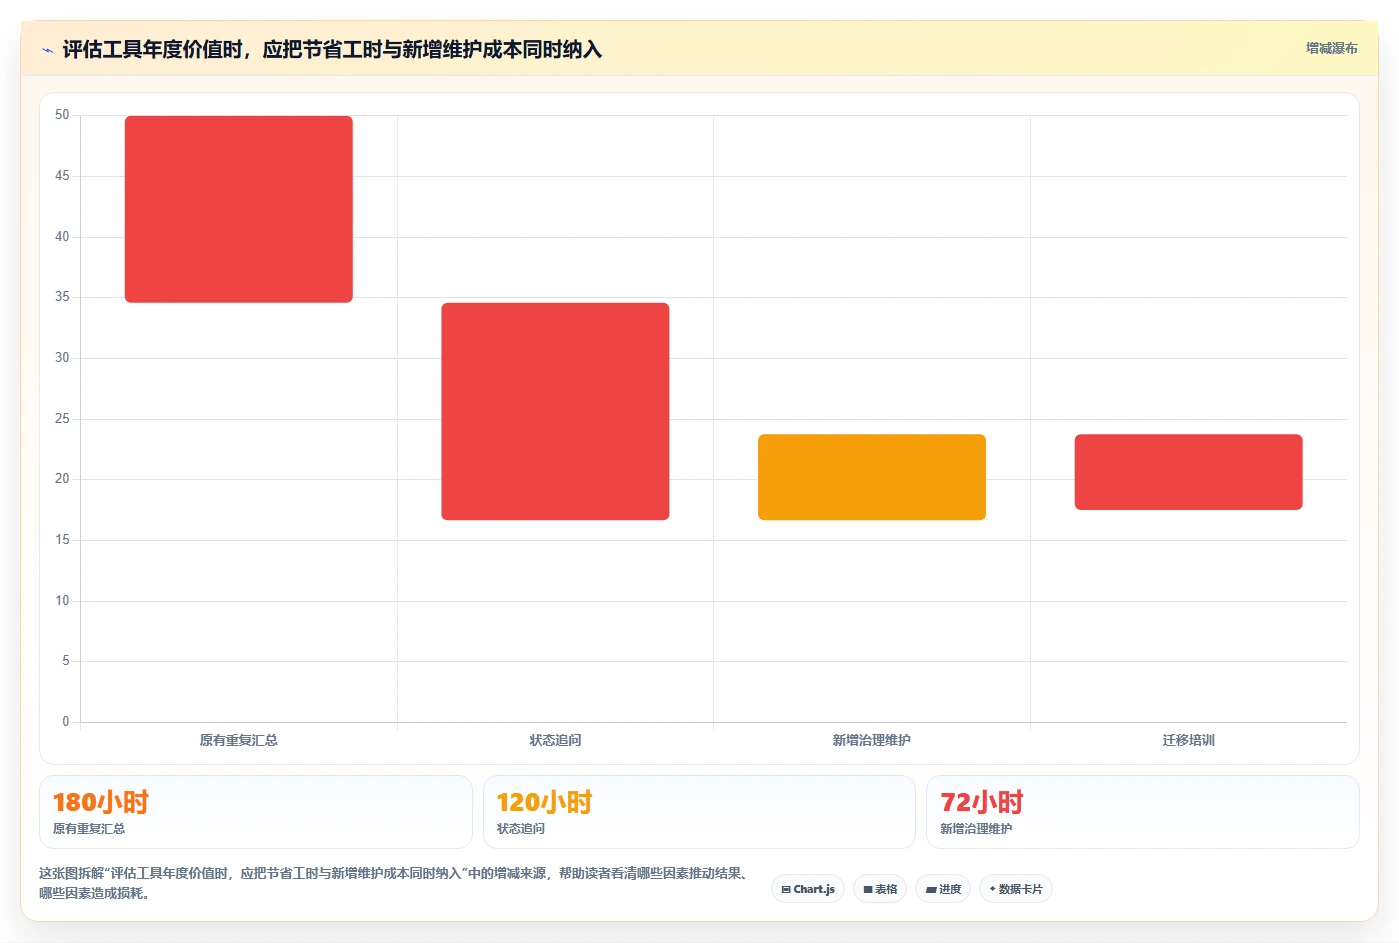The height and width of the screenshot is (943, 1399).
Task: Click the lightning icon beside the title
Action: (x=47, y=50)
